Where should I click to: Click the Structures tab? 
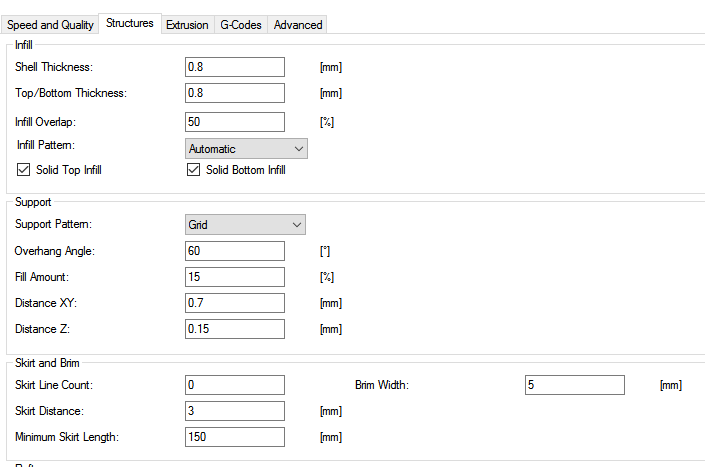pos(129,23)
